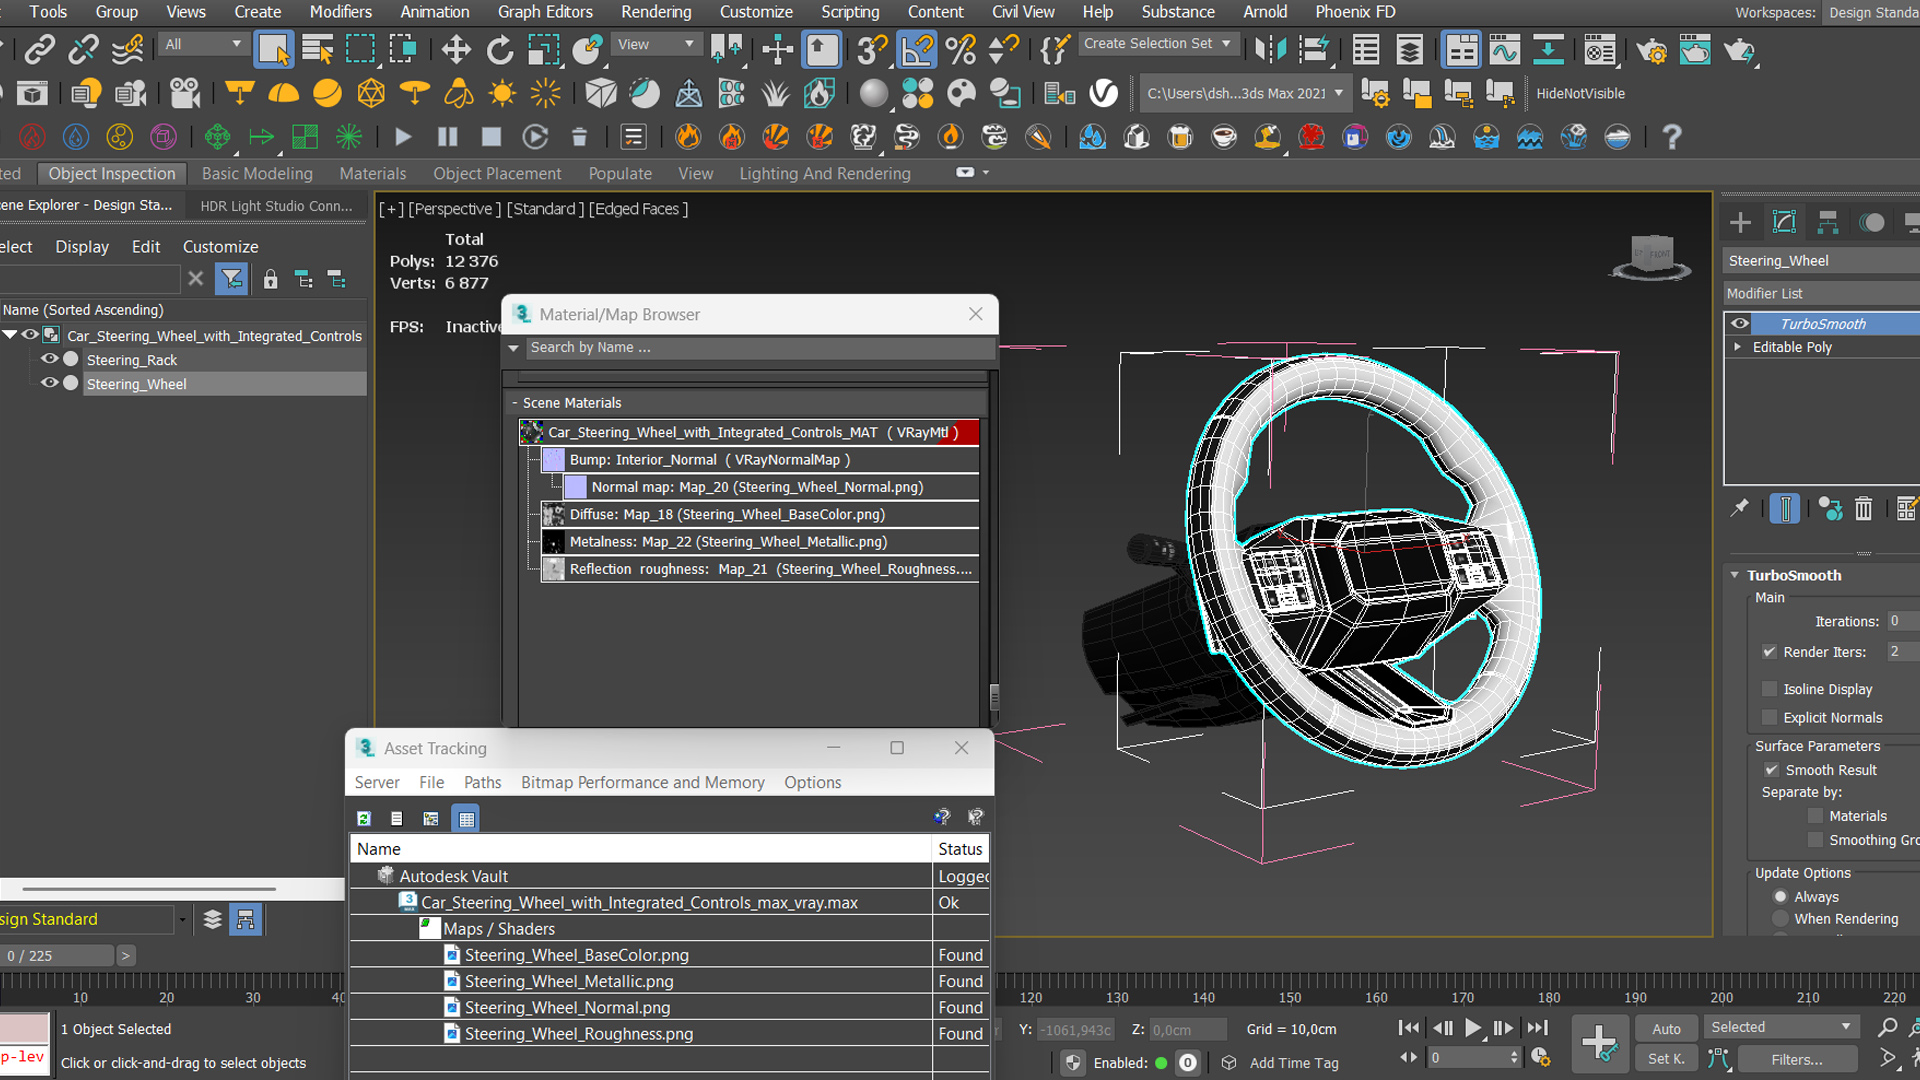Click the lock icon in scene explorer

tap(270, 279)
